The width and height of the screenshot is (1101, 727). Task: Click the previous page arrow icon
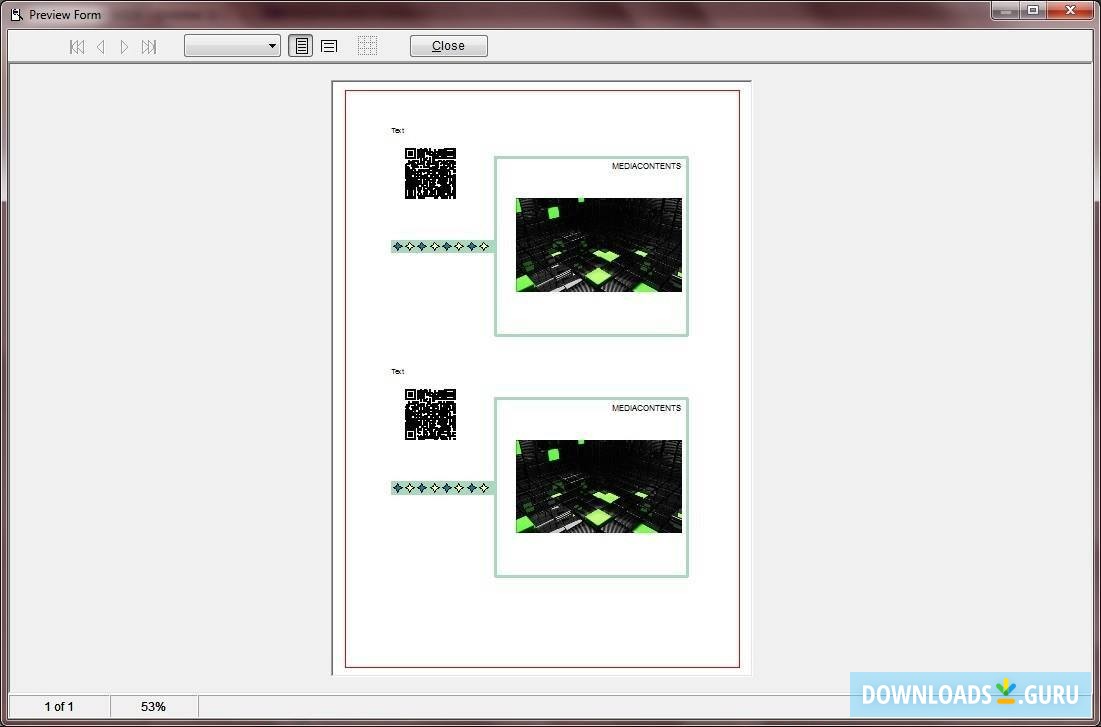point(100,46)
